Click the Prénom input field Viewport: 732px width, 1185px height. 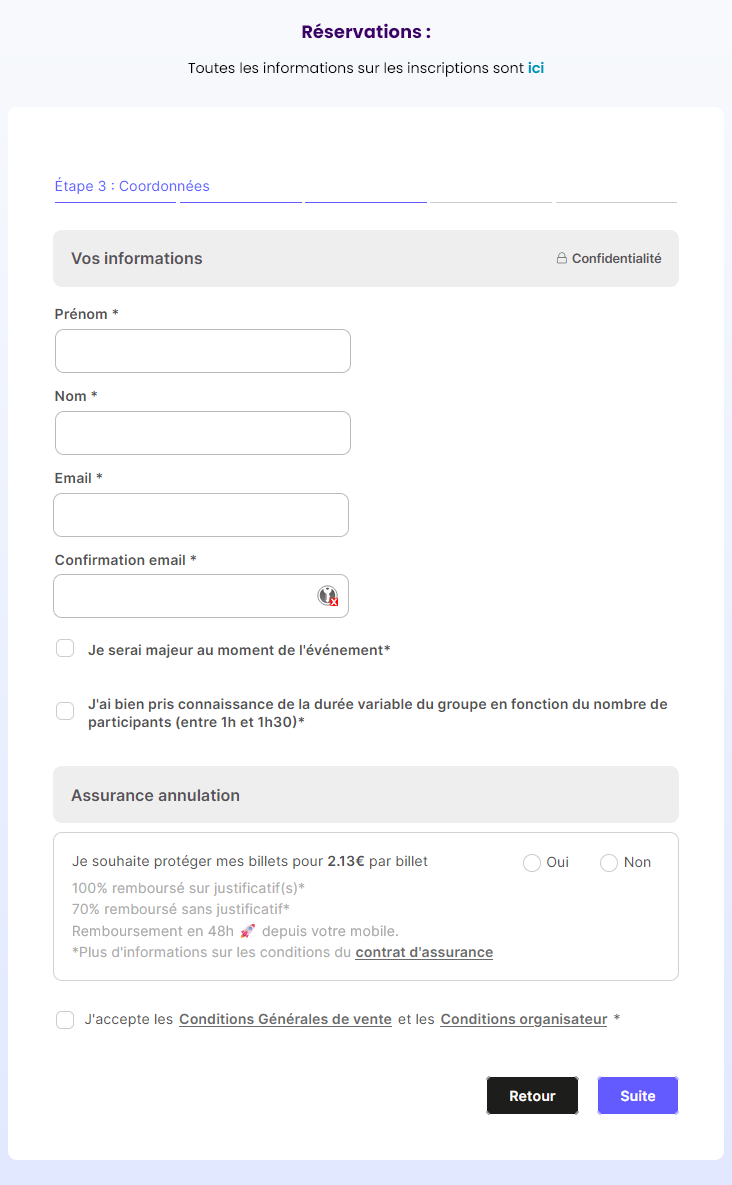202,351
